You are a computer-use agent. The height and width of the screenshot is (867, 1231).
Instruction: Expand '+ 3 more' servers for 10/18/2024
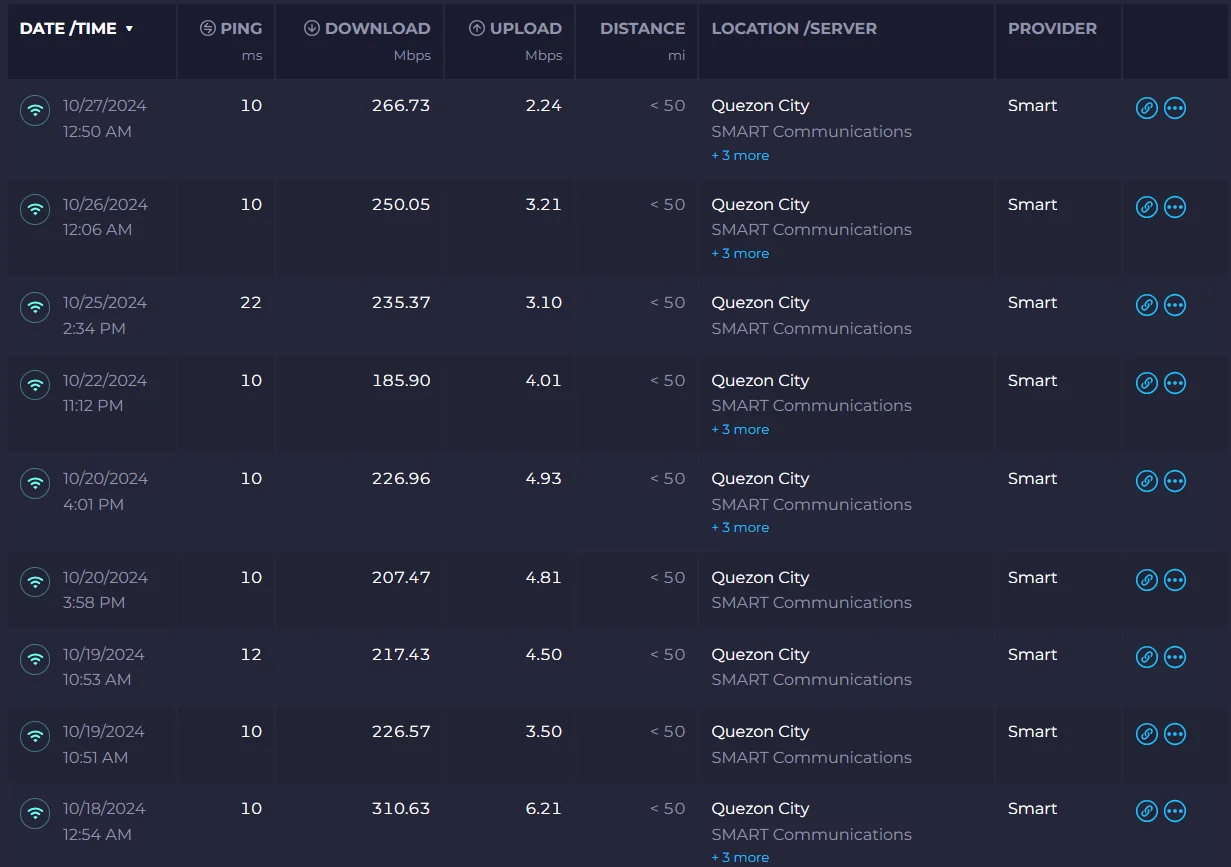click(740, 858)
